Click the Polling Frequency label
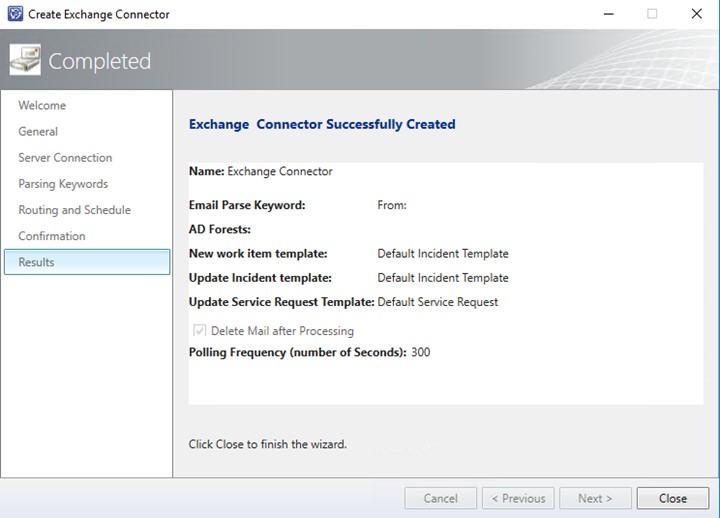 [298, 352]
